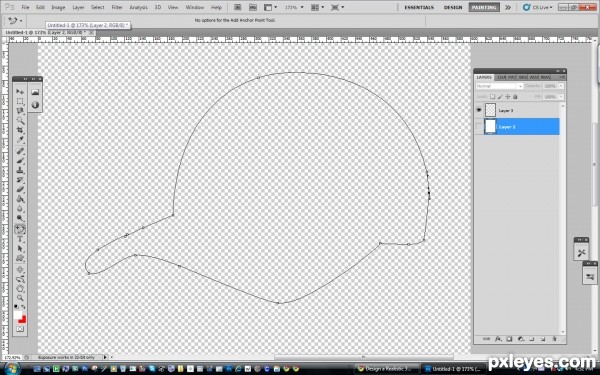Image resolution: width=600 pixels, height=375 pixels.
Task: Switch to the MAS panel tab
Action: point(545,77)
